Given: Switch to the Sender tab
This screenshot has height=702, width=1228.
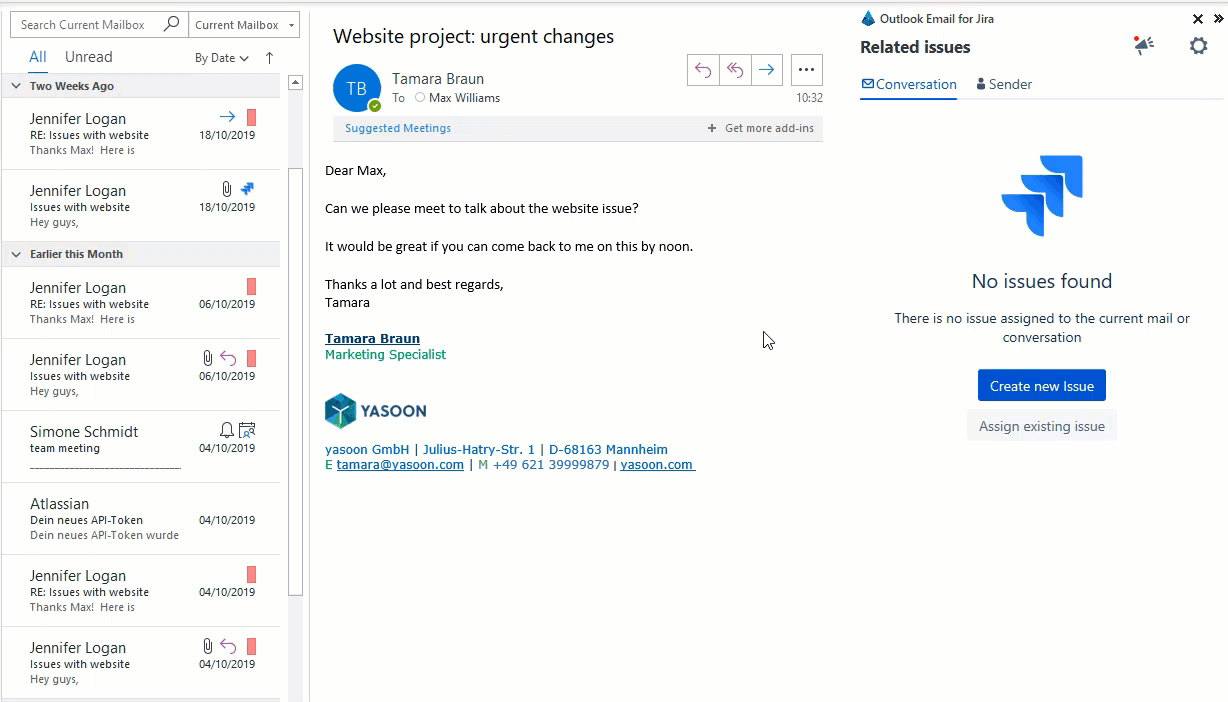Looking at the screenshot, I should (1004, 85).
